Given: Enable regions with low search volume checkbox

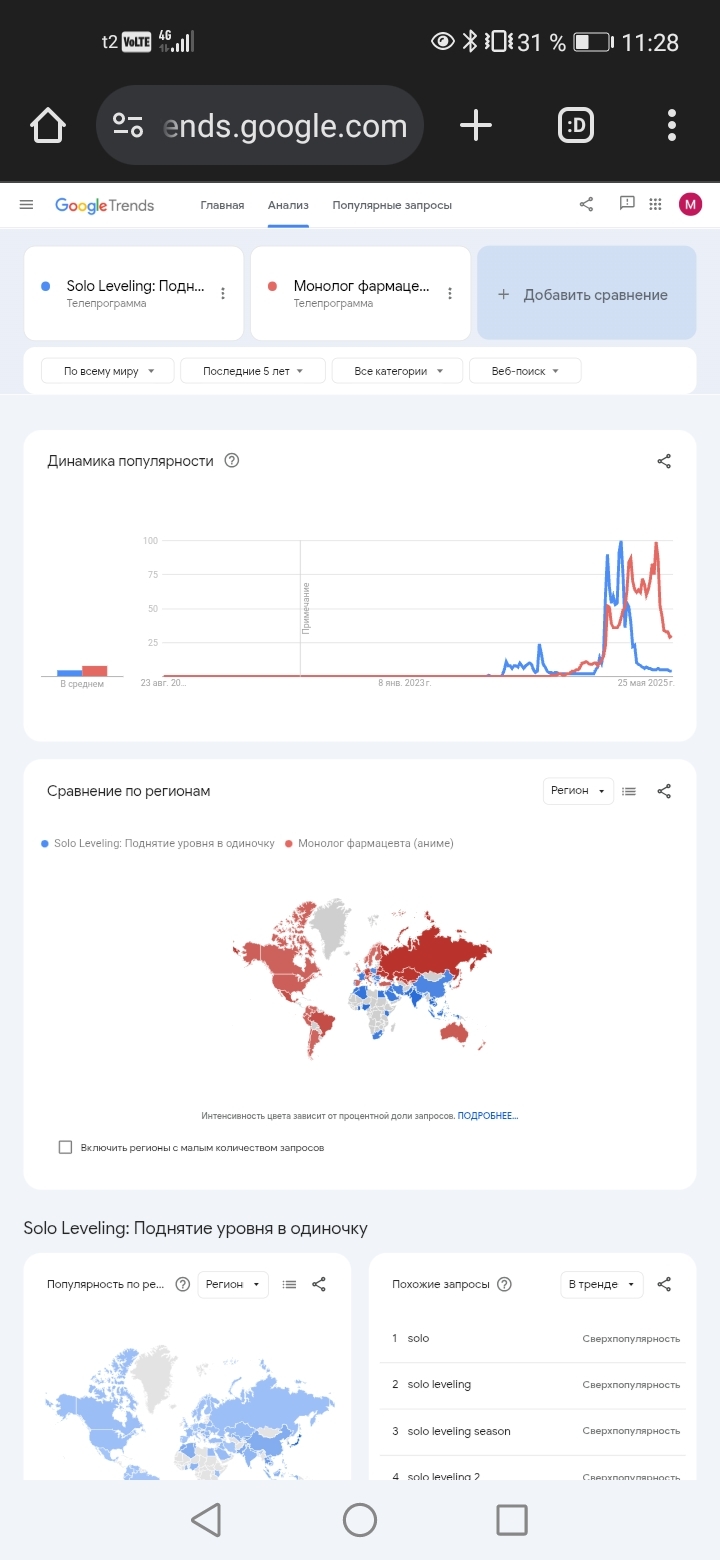Looking at the screenshot, I should pos(65,1147).
